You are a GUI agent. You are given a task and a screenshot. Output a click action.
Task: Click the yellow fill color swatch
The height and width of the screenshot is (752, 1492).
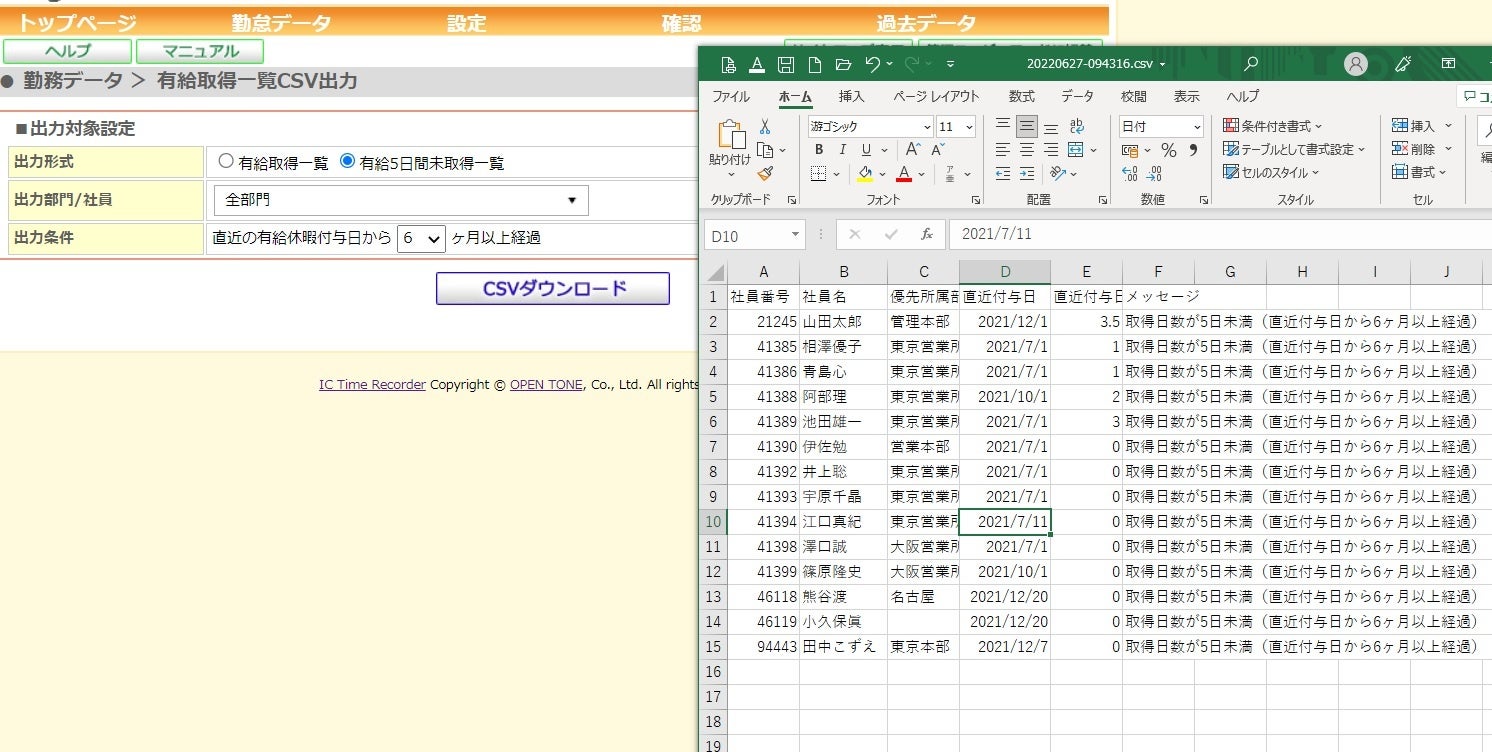866,174
